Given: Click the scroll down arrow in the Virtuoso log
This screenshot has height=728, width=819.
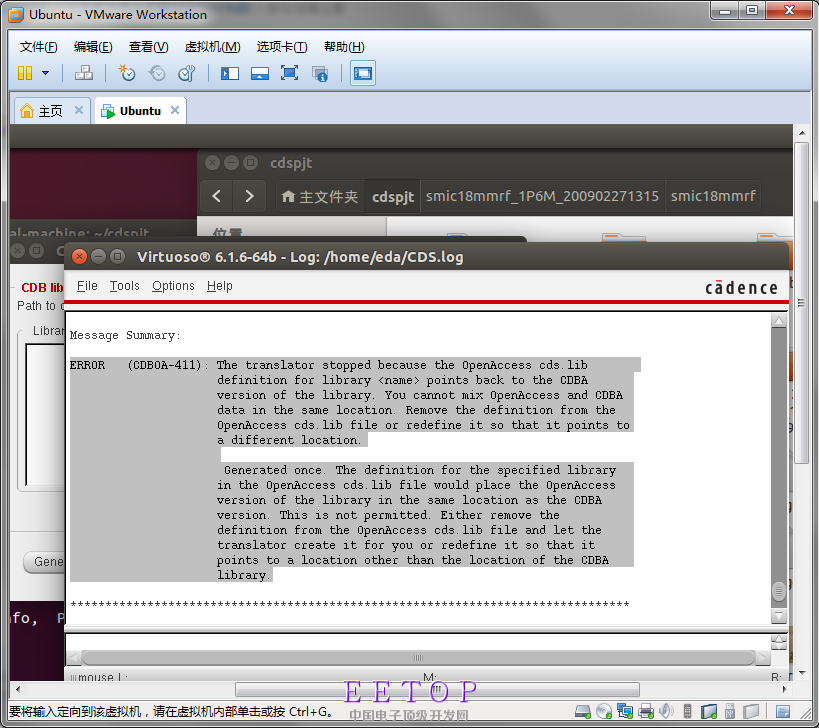Looking at the screenshot, I should (779, 616).
